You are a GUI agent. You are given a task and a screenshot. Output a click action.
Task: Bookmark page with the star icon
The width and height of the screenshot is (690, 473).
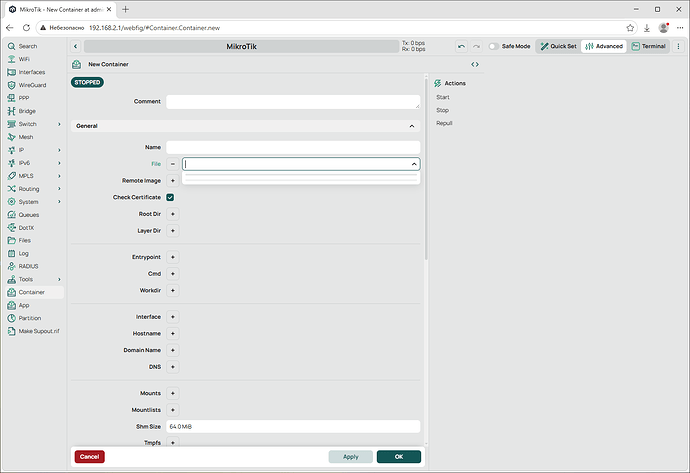click(x=630, y=28)
